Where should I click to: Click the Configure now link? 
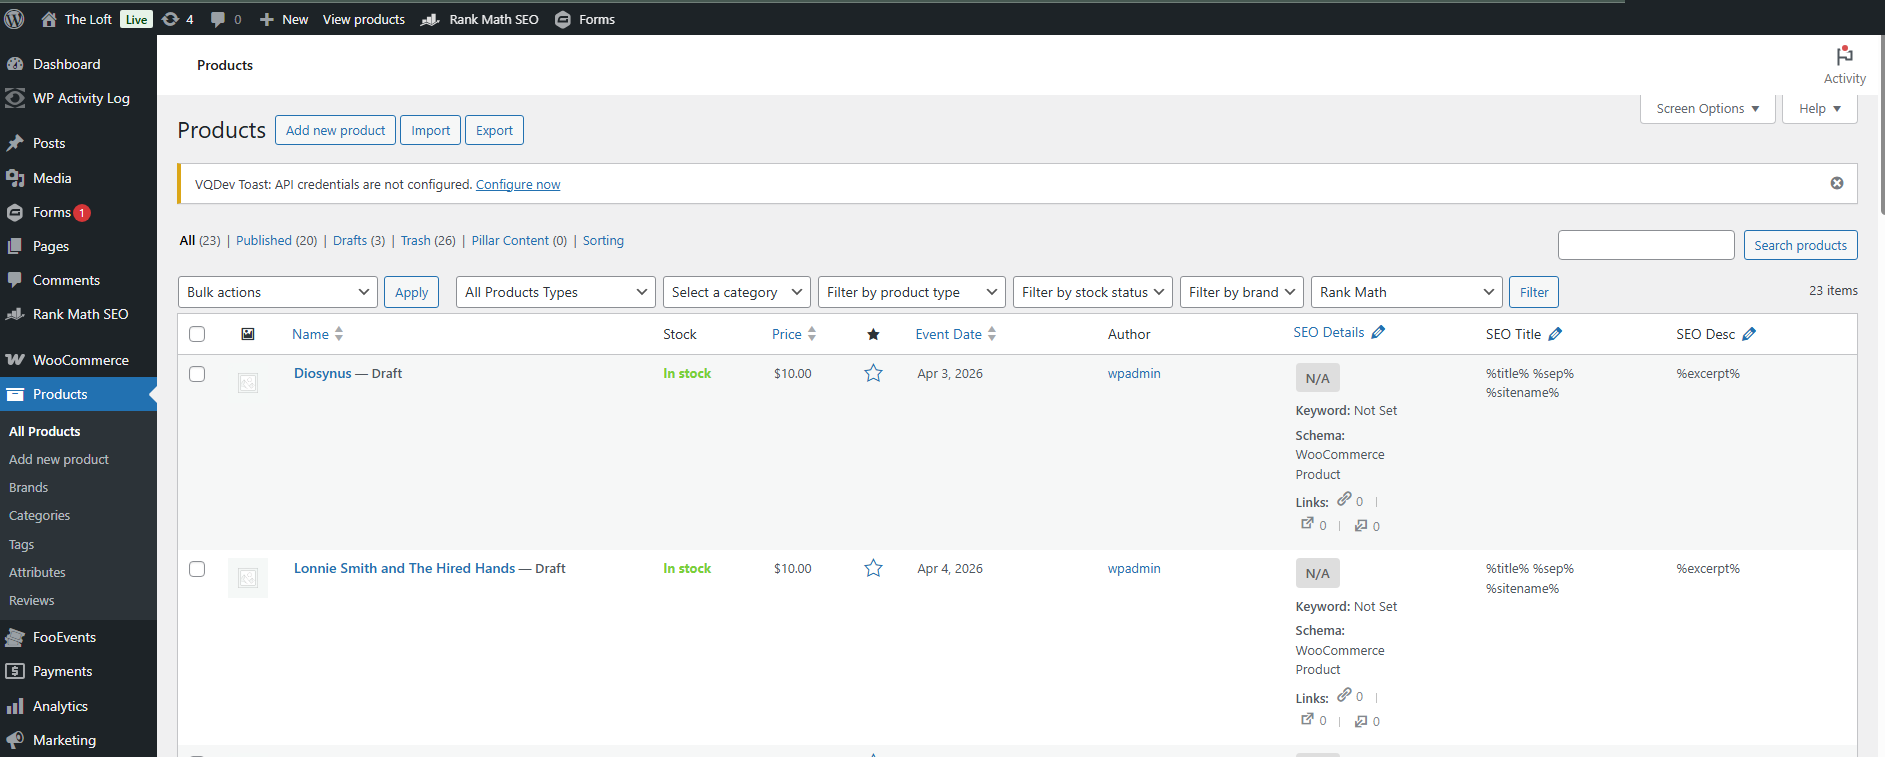518,184
